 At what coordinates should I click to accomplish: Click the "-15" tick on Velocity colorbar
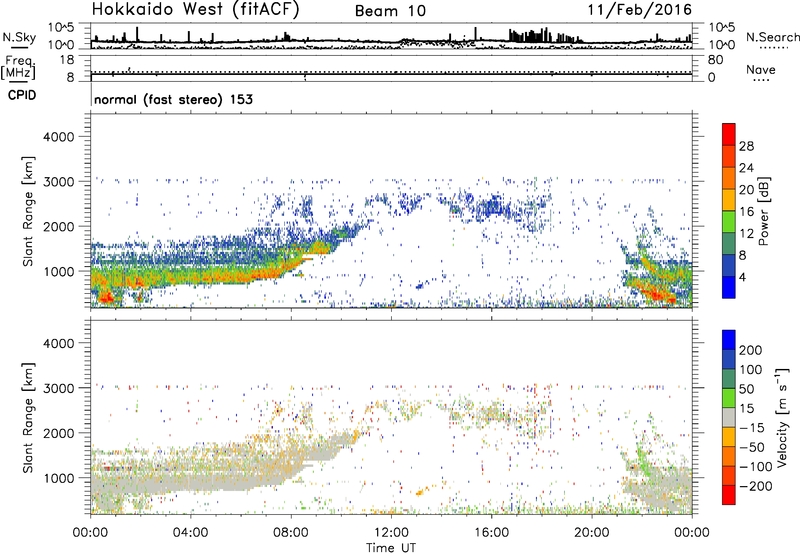(x=752, y=428)
